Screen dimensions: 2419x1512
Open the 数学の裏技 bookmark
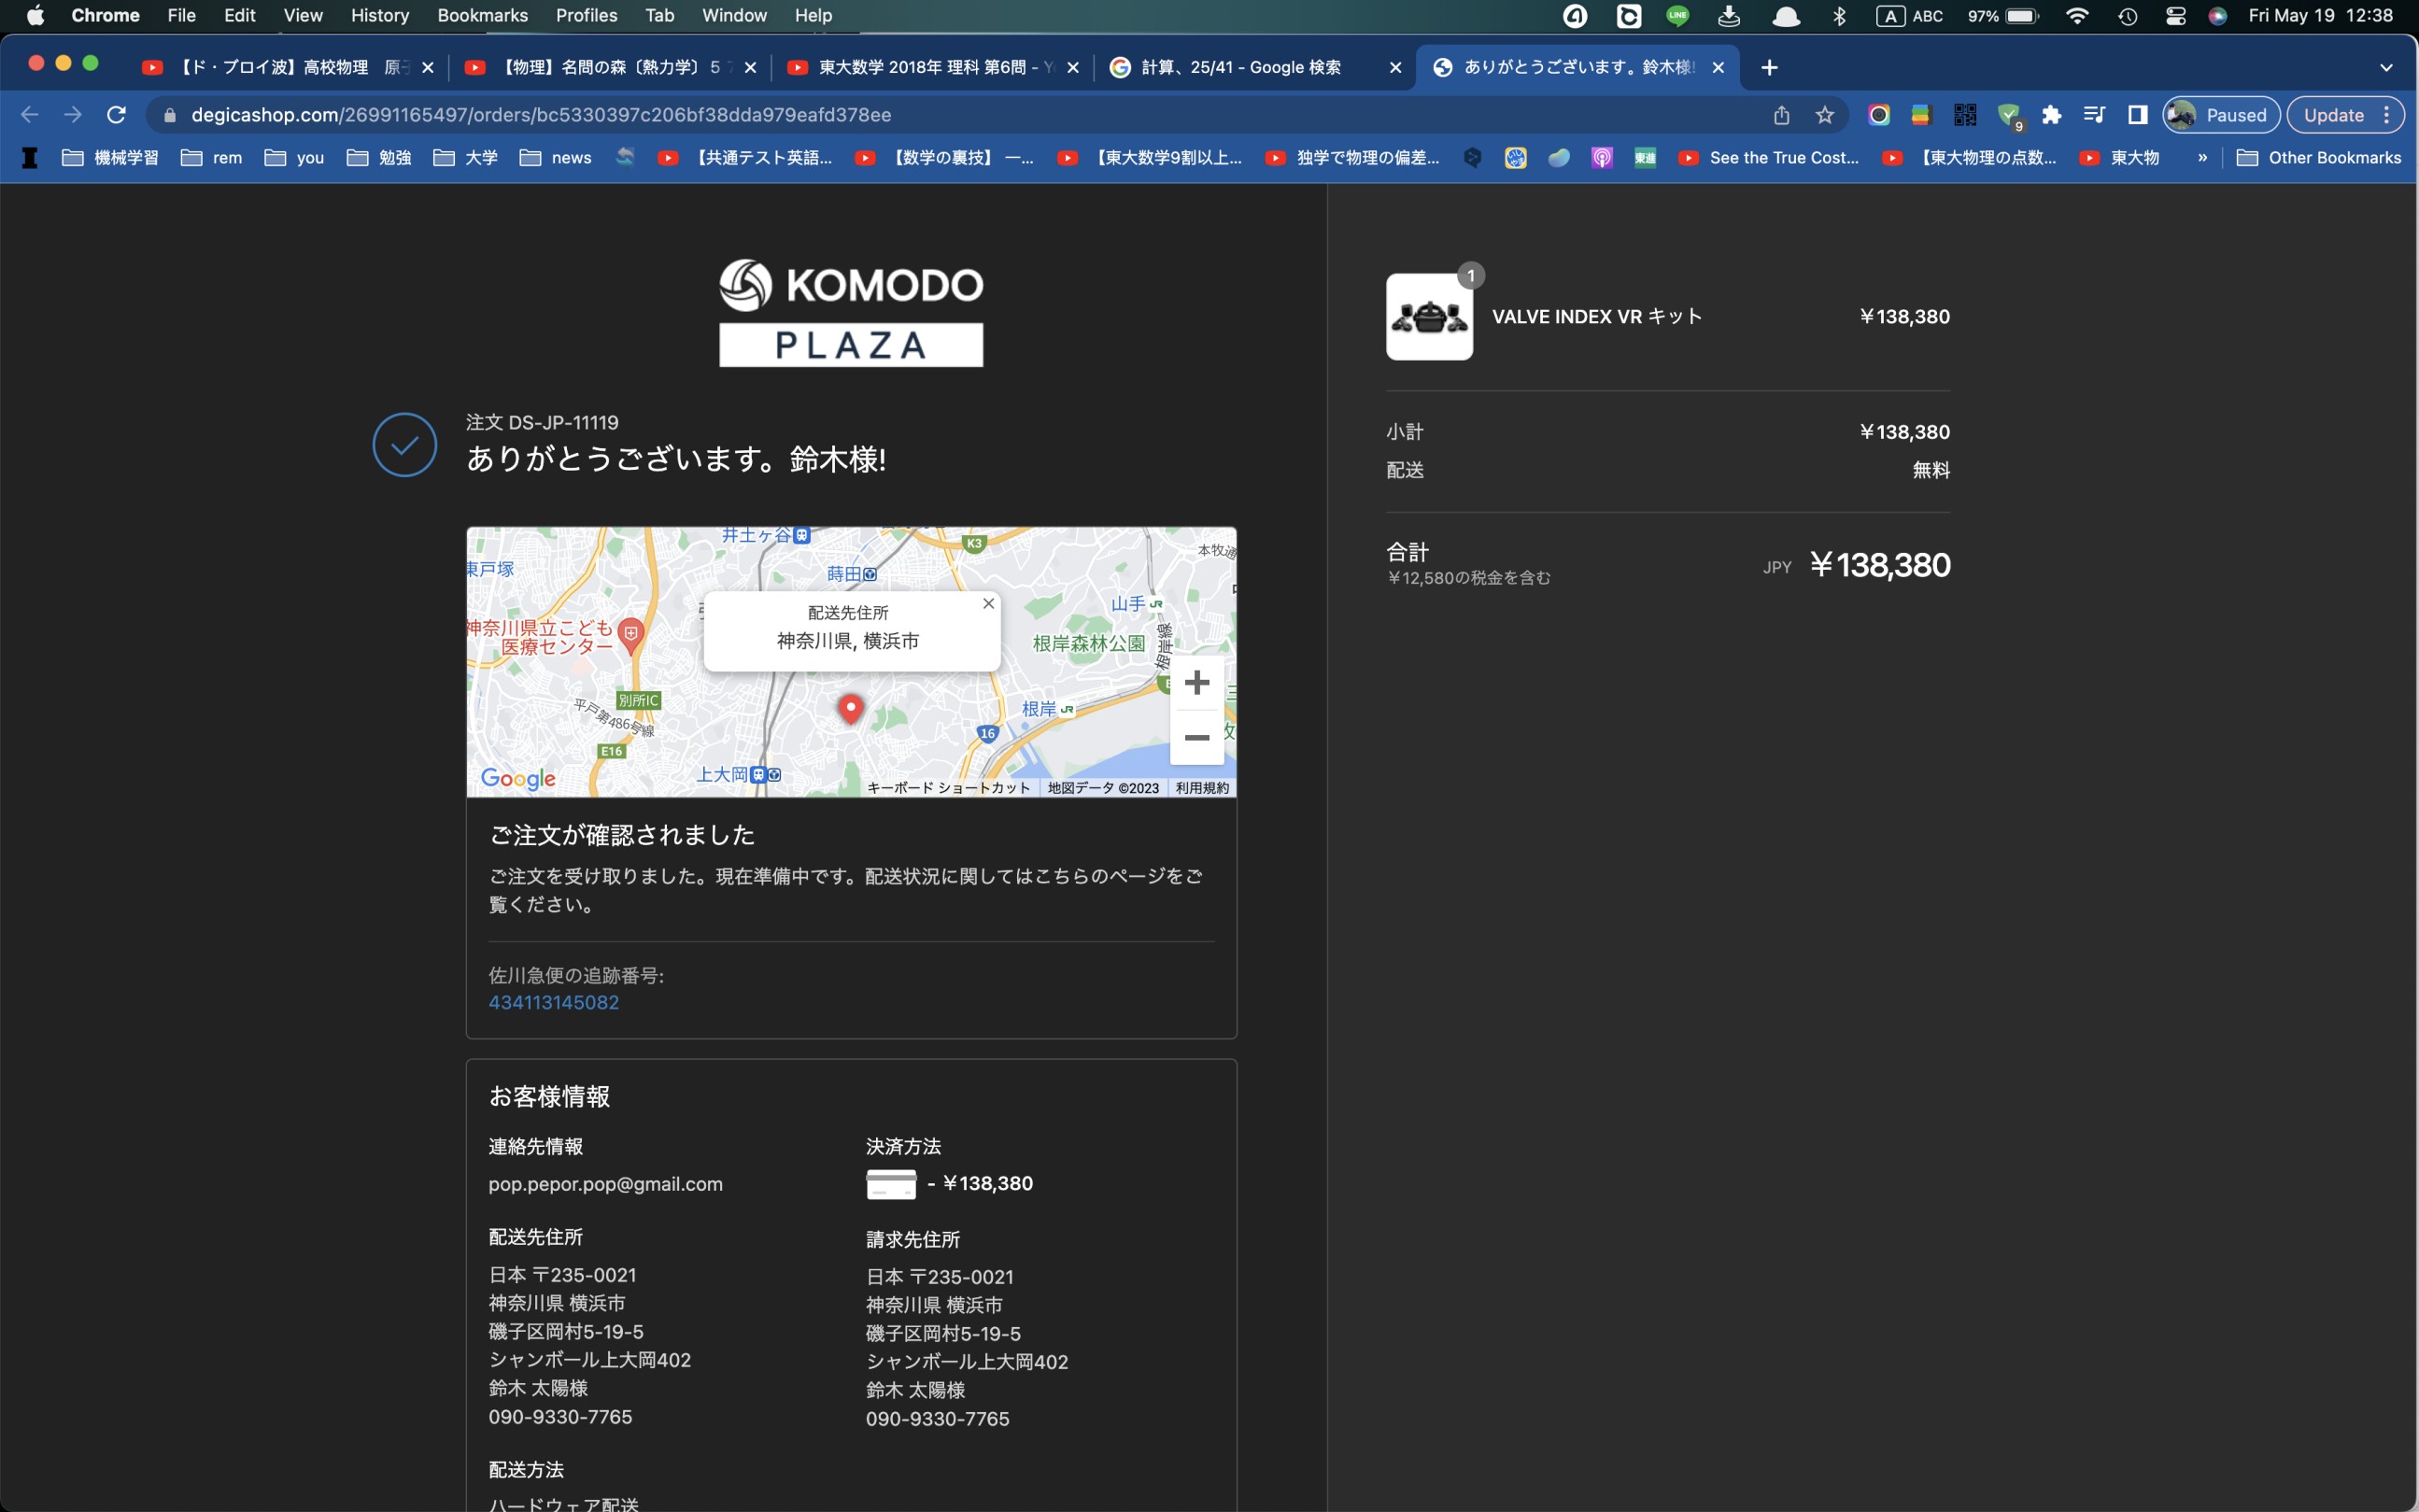point(945,158)
